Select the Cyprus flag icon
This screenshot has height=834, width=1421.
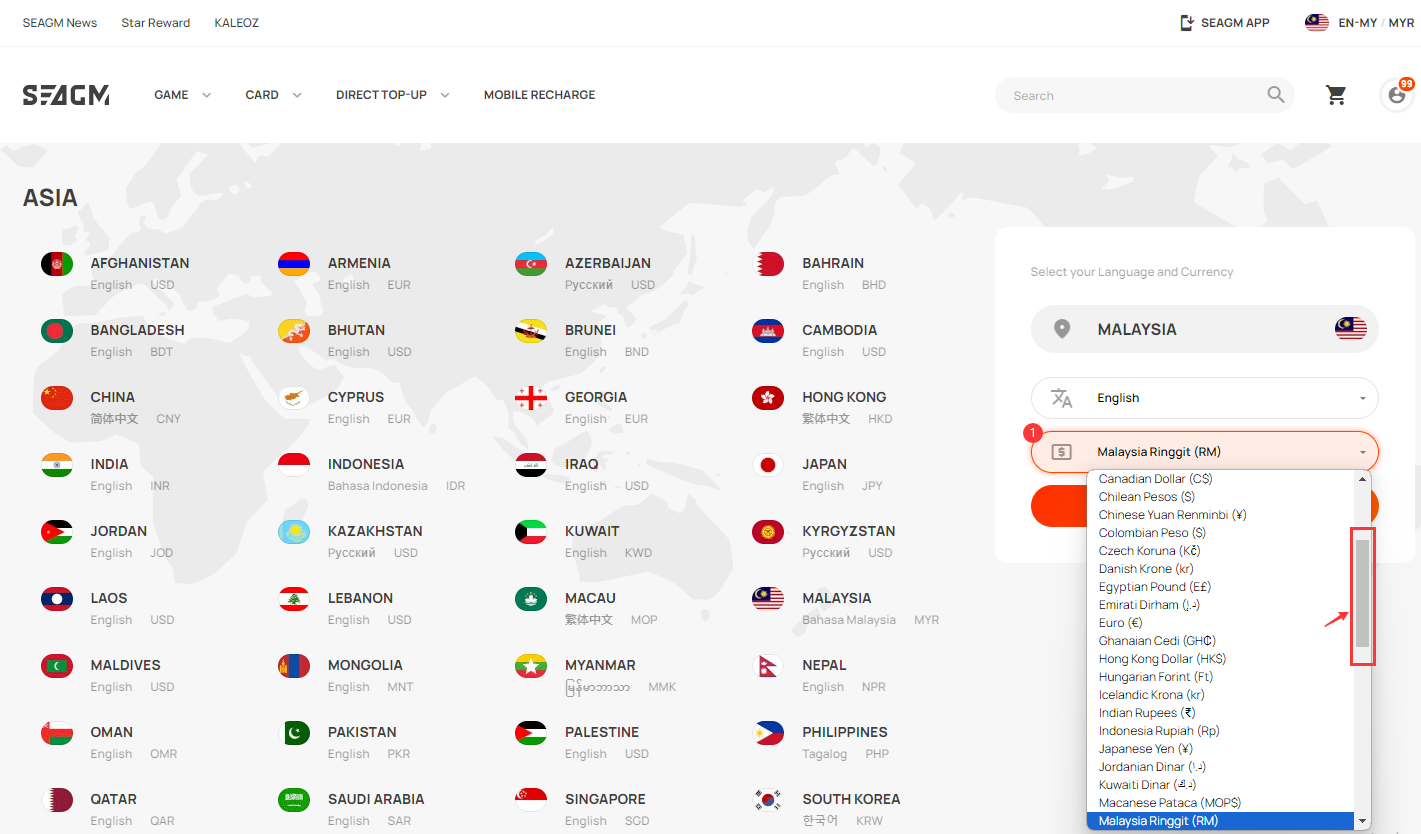click(294, 398)
